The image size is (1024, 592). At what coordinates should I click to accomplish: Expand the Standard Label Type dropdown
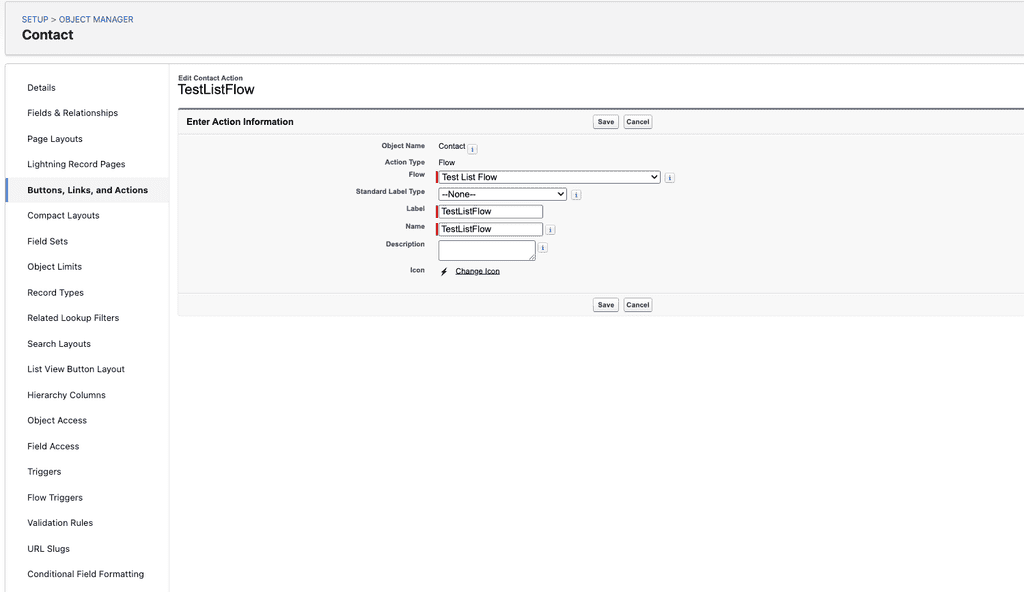502,194
